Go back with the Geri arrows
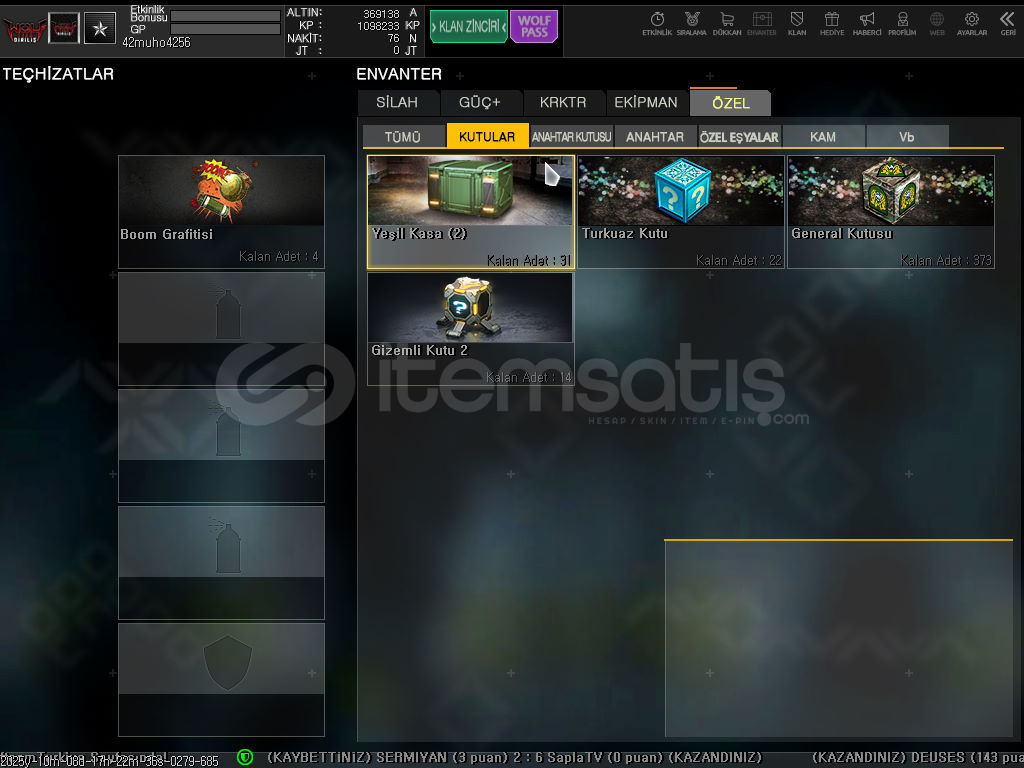The height and width of the screenshot is (768, 1024). pyautogui.click(x=1008, y=24)
